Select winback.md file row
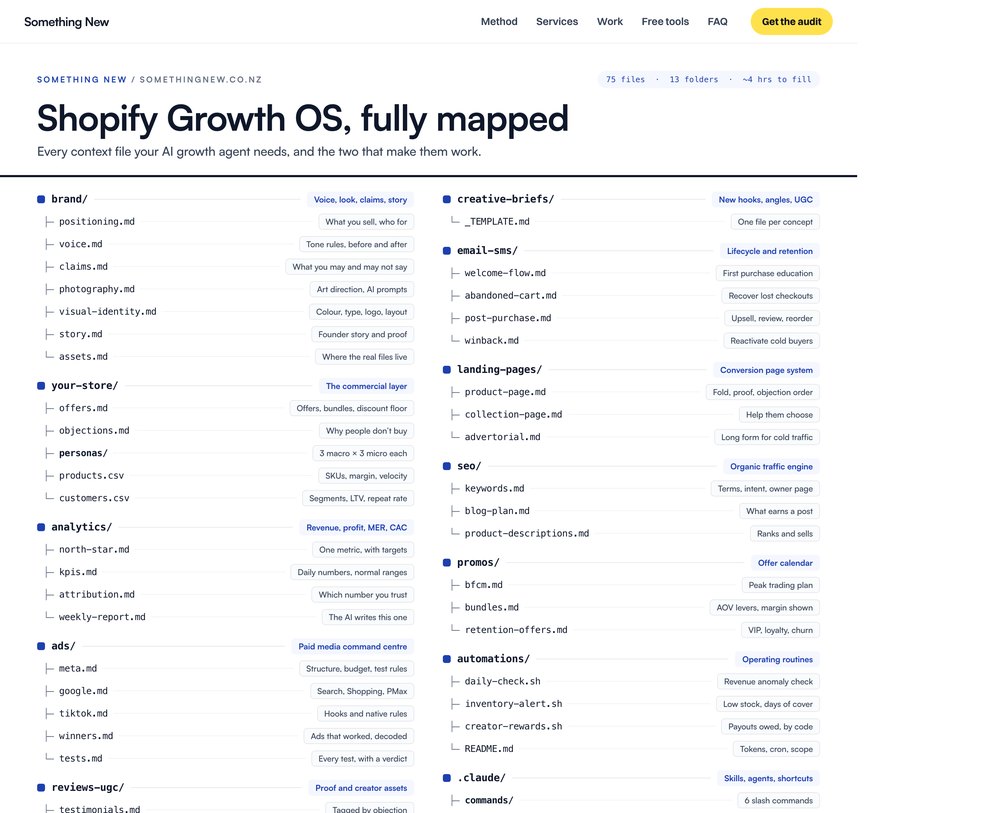Image resolution: width=1000 pixels, height=813 pixels. click(631, 341)
